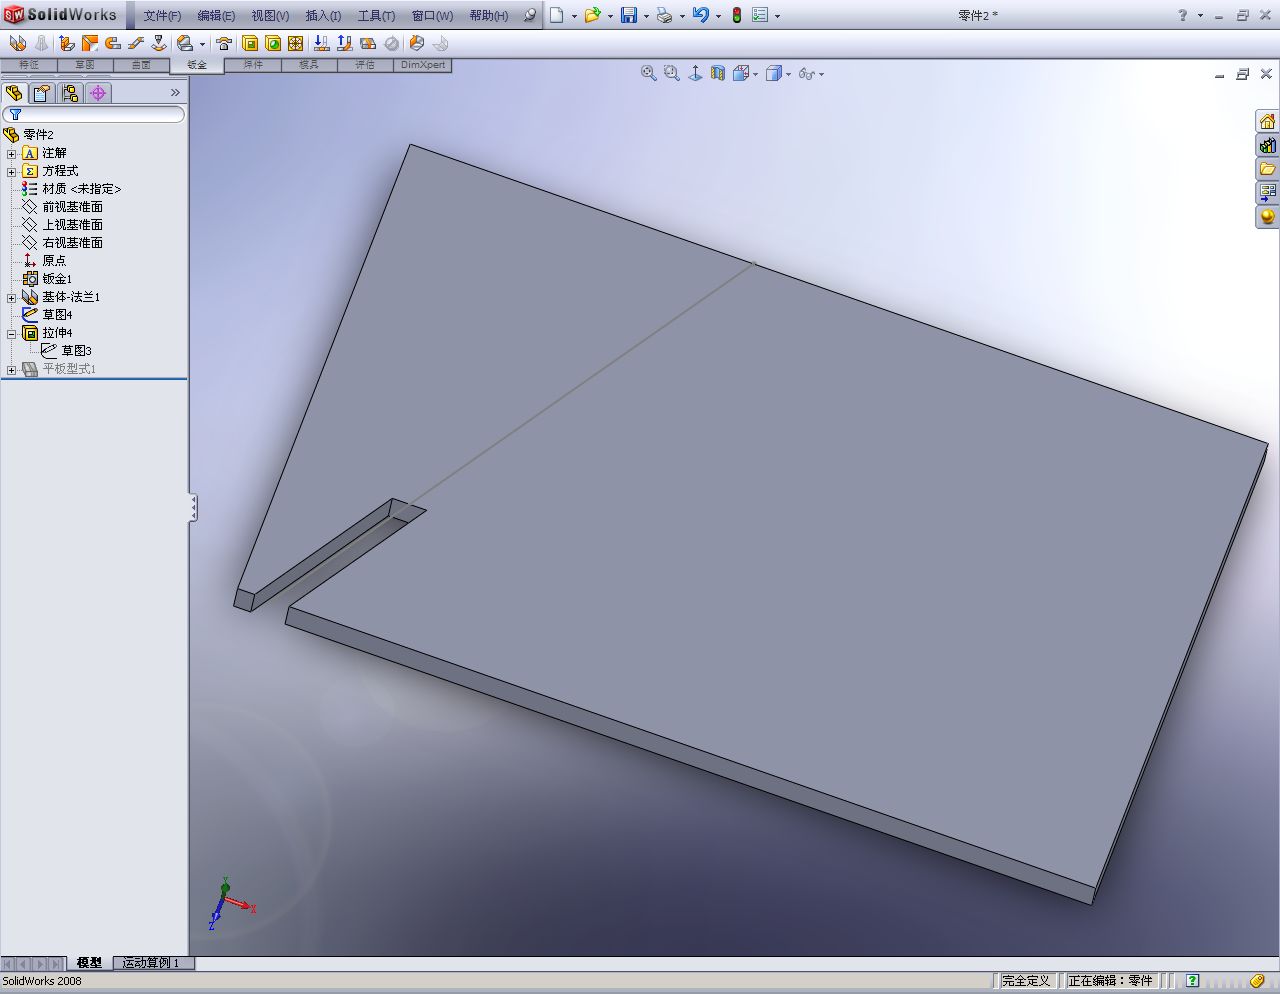Expand the 注解 tree node

pos(11,154)
